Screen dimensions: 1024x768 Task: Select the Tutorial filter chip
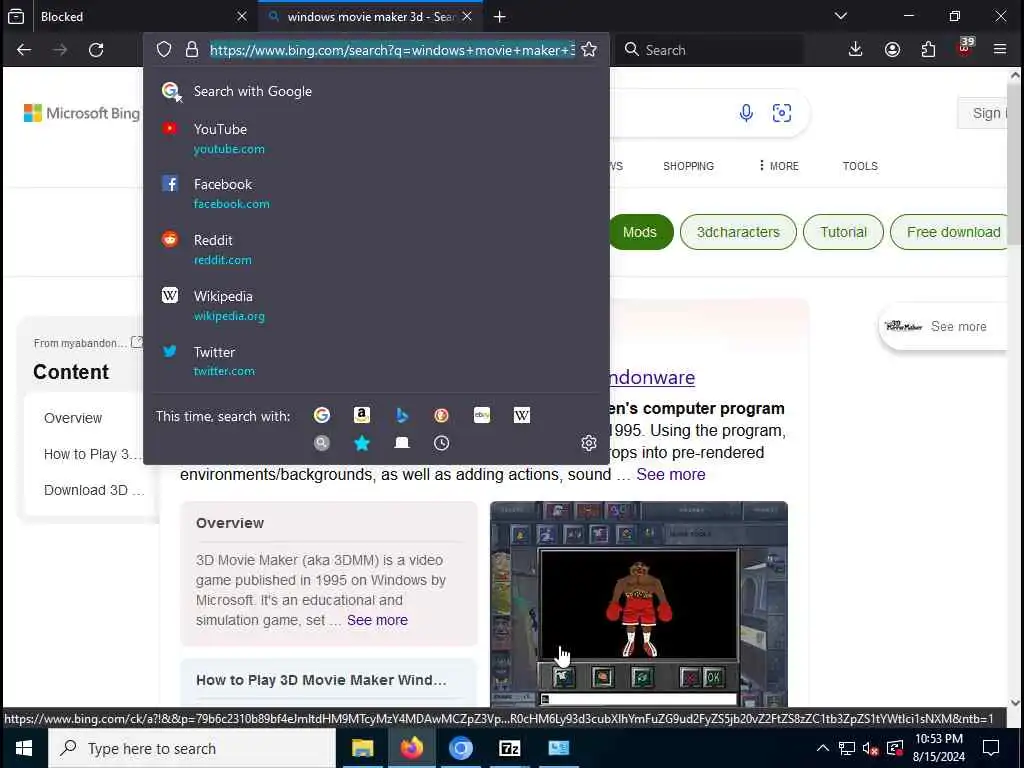(843, 232)
